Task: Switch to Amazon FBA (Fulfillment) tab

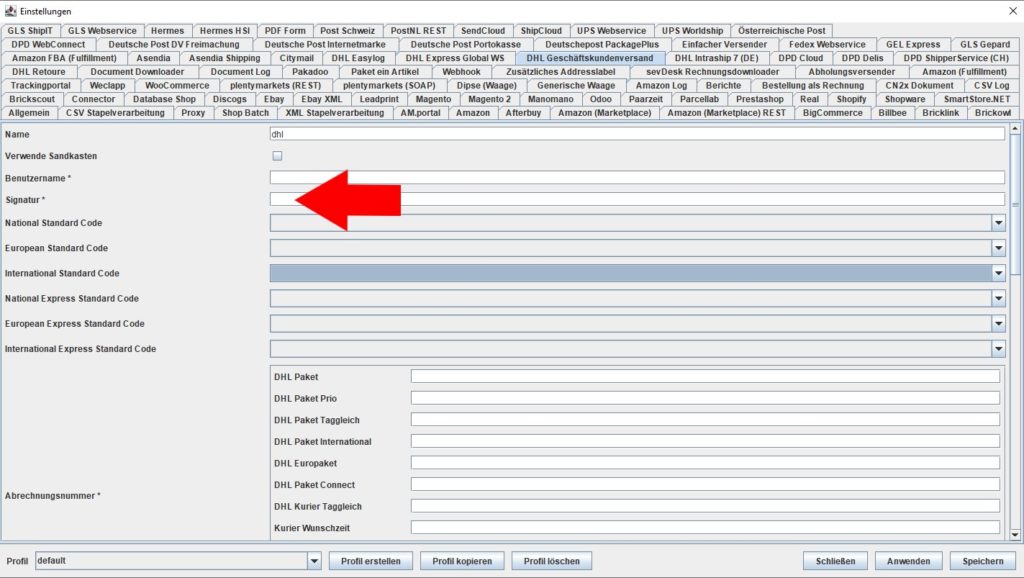Action: click(x=64, y=58)
